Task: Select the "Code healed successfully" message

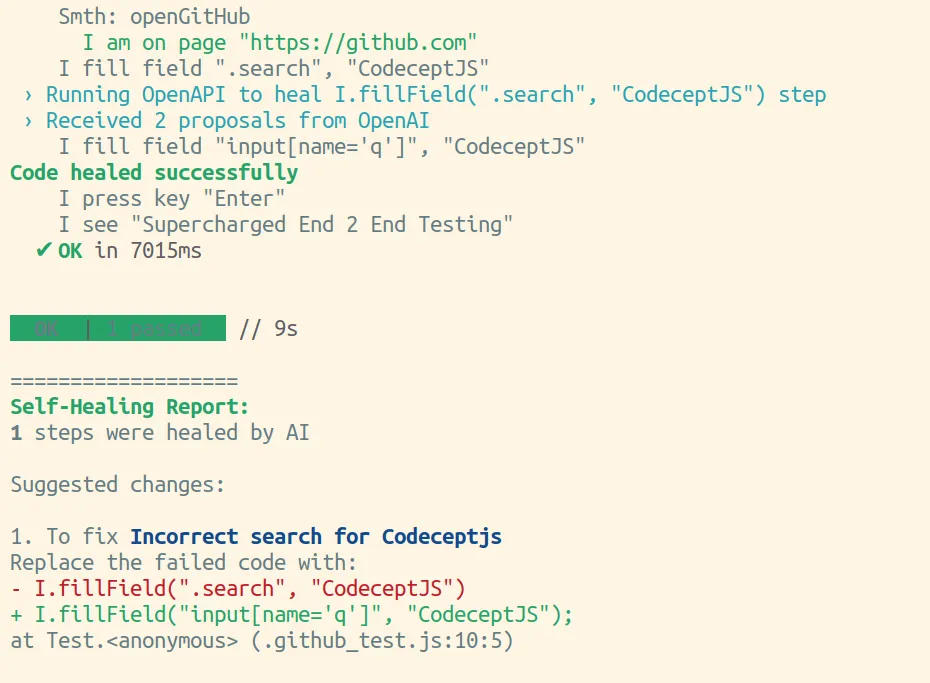Action: click(154, 173)
